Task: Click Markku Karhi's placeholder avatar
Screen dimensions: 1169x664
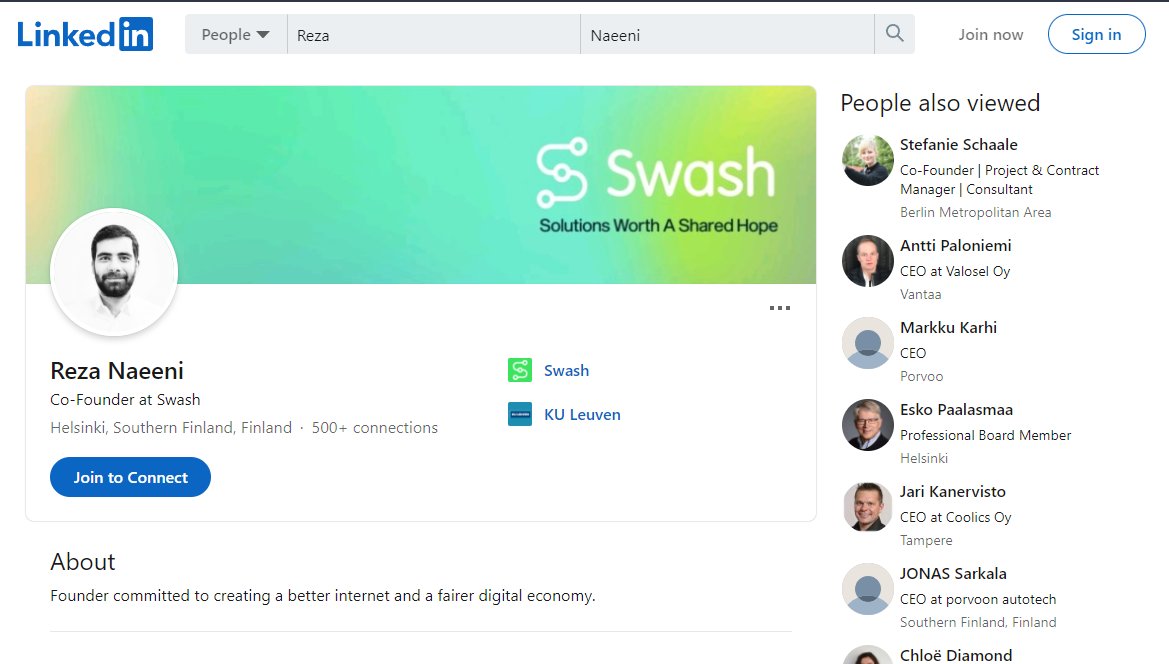Action: (x=868, y=343)
